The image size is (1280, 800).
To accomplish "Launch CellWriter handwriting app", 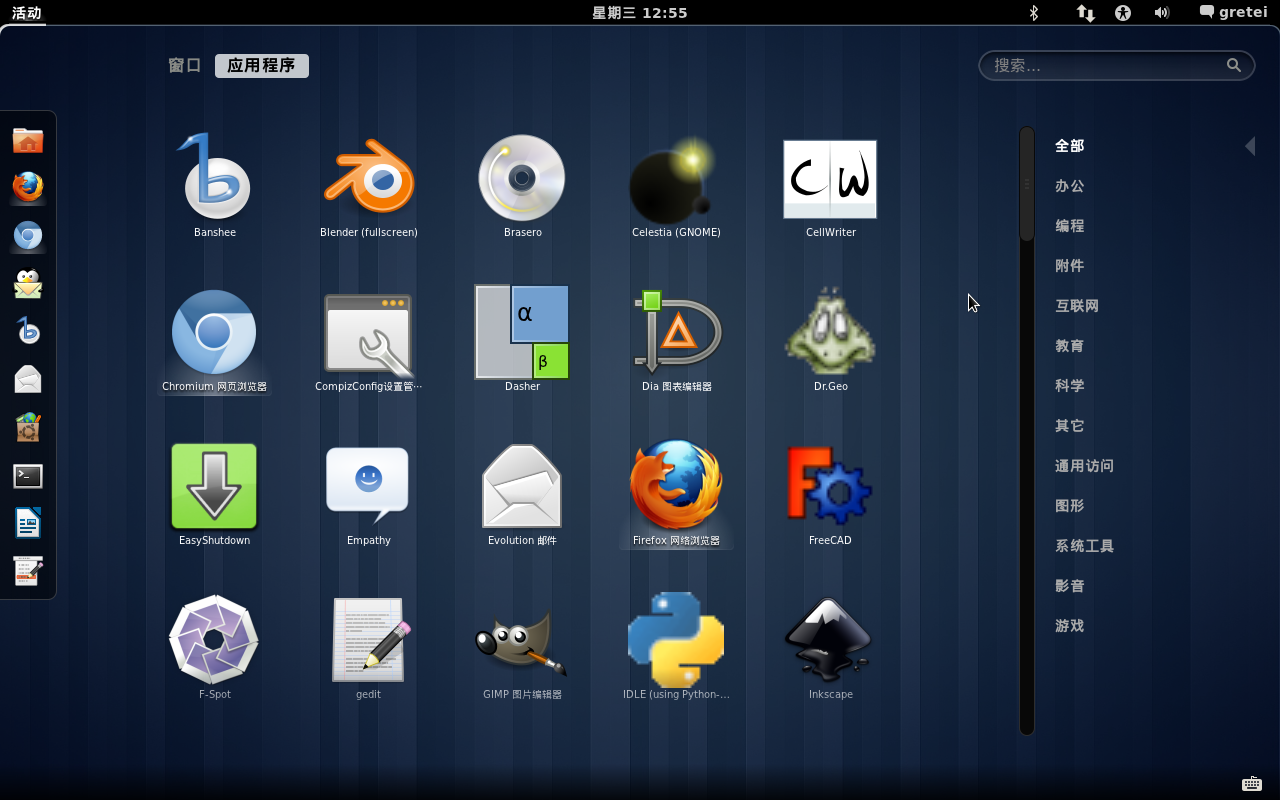I will [x=830, y=187].
